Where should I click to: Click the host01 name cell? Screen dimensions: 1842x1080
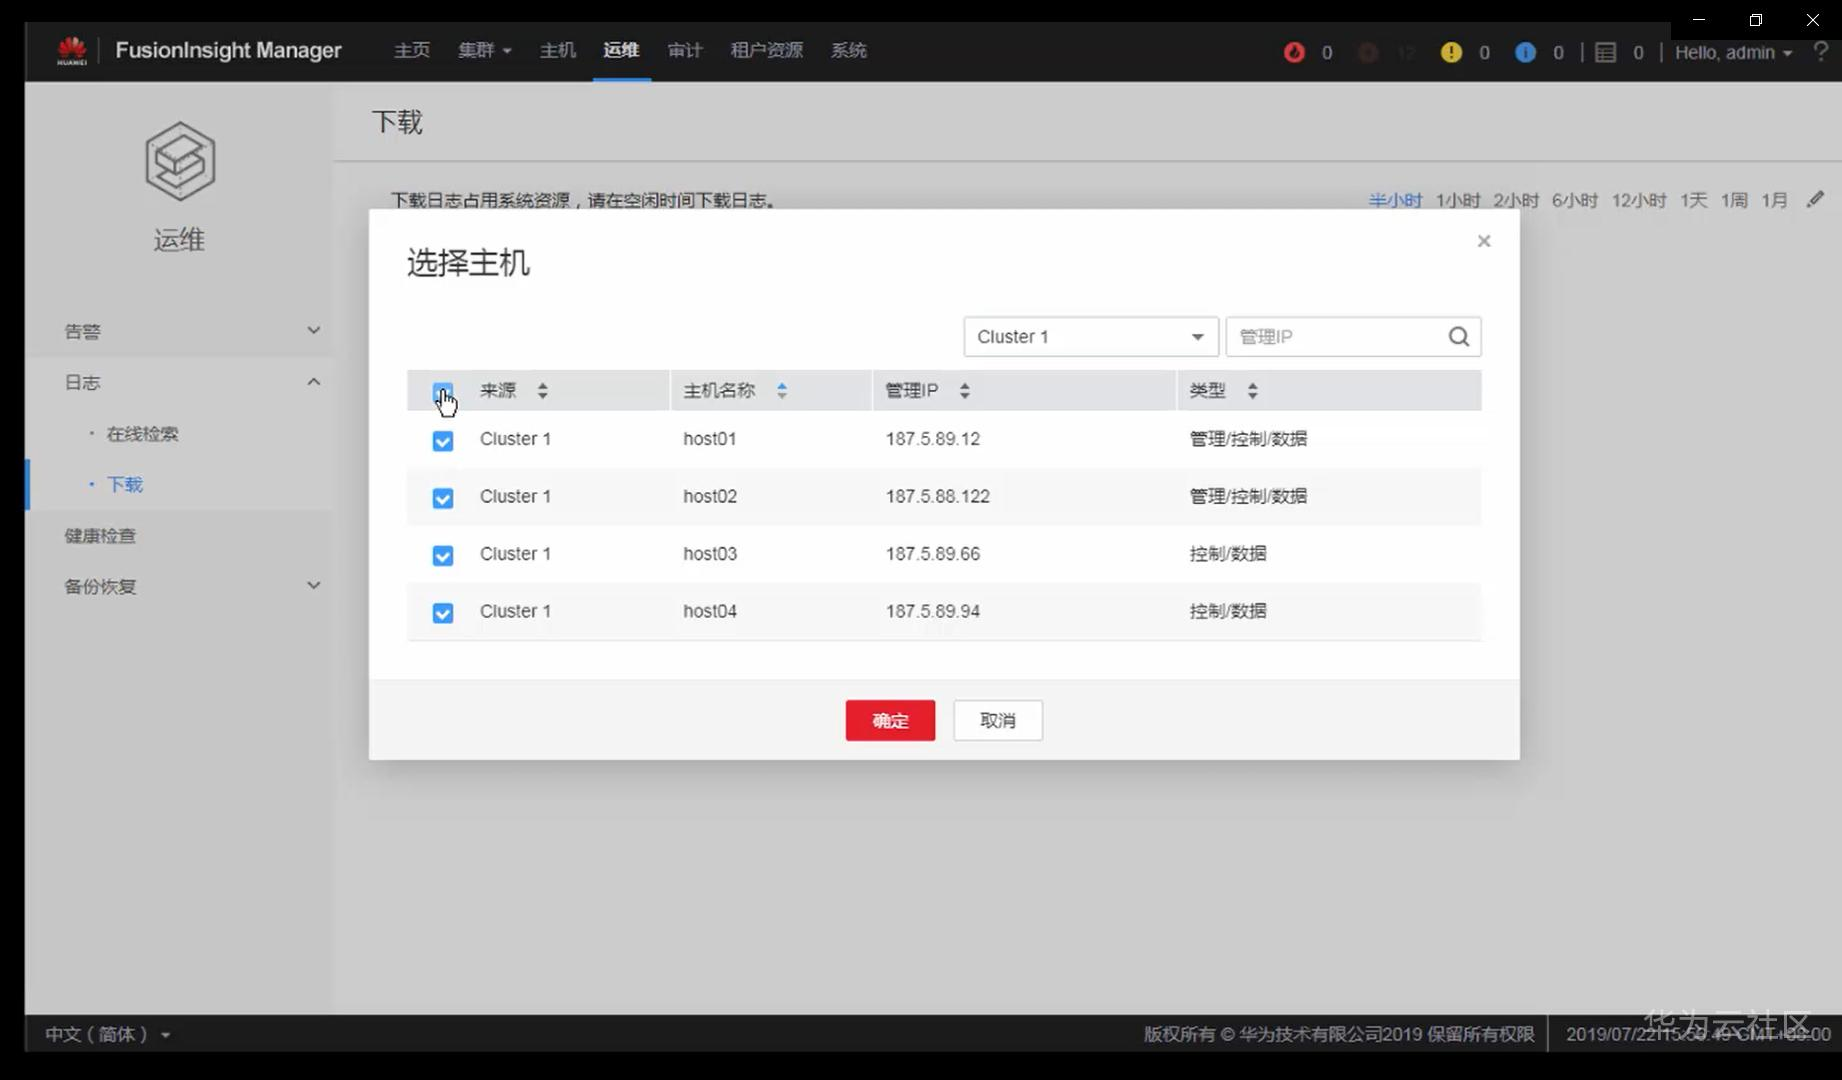coord(710,439)
